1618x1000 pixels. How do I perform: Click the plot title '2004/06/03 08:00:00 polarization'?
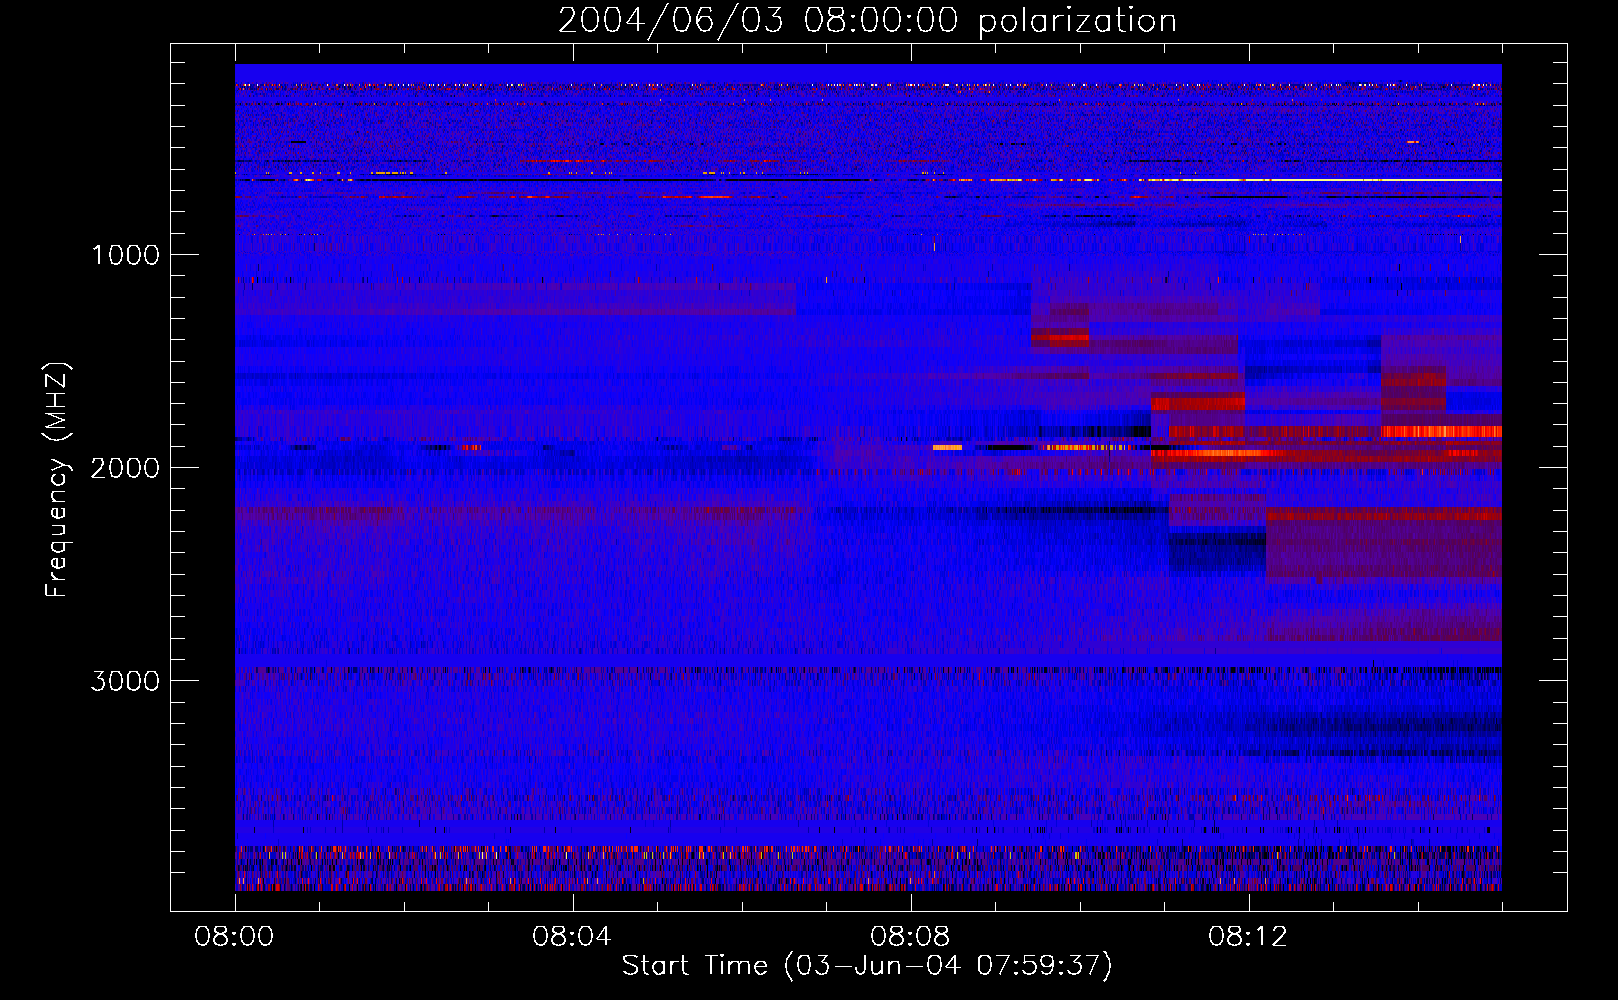pyautogui.click(x=867, y=21)
